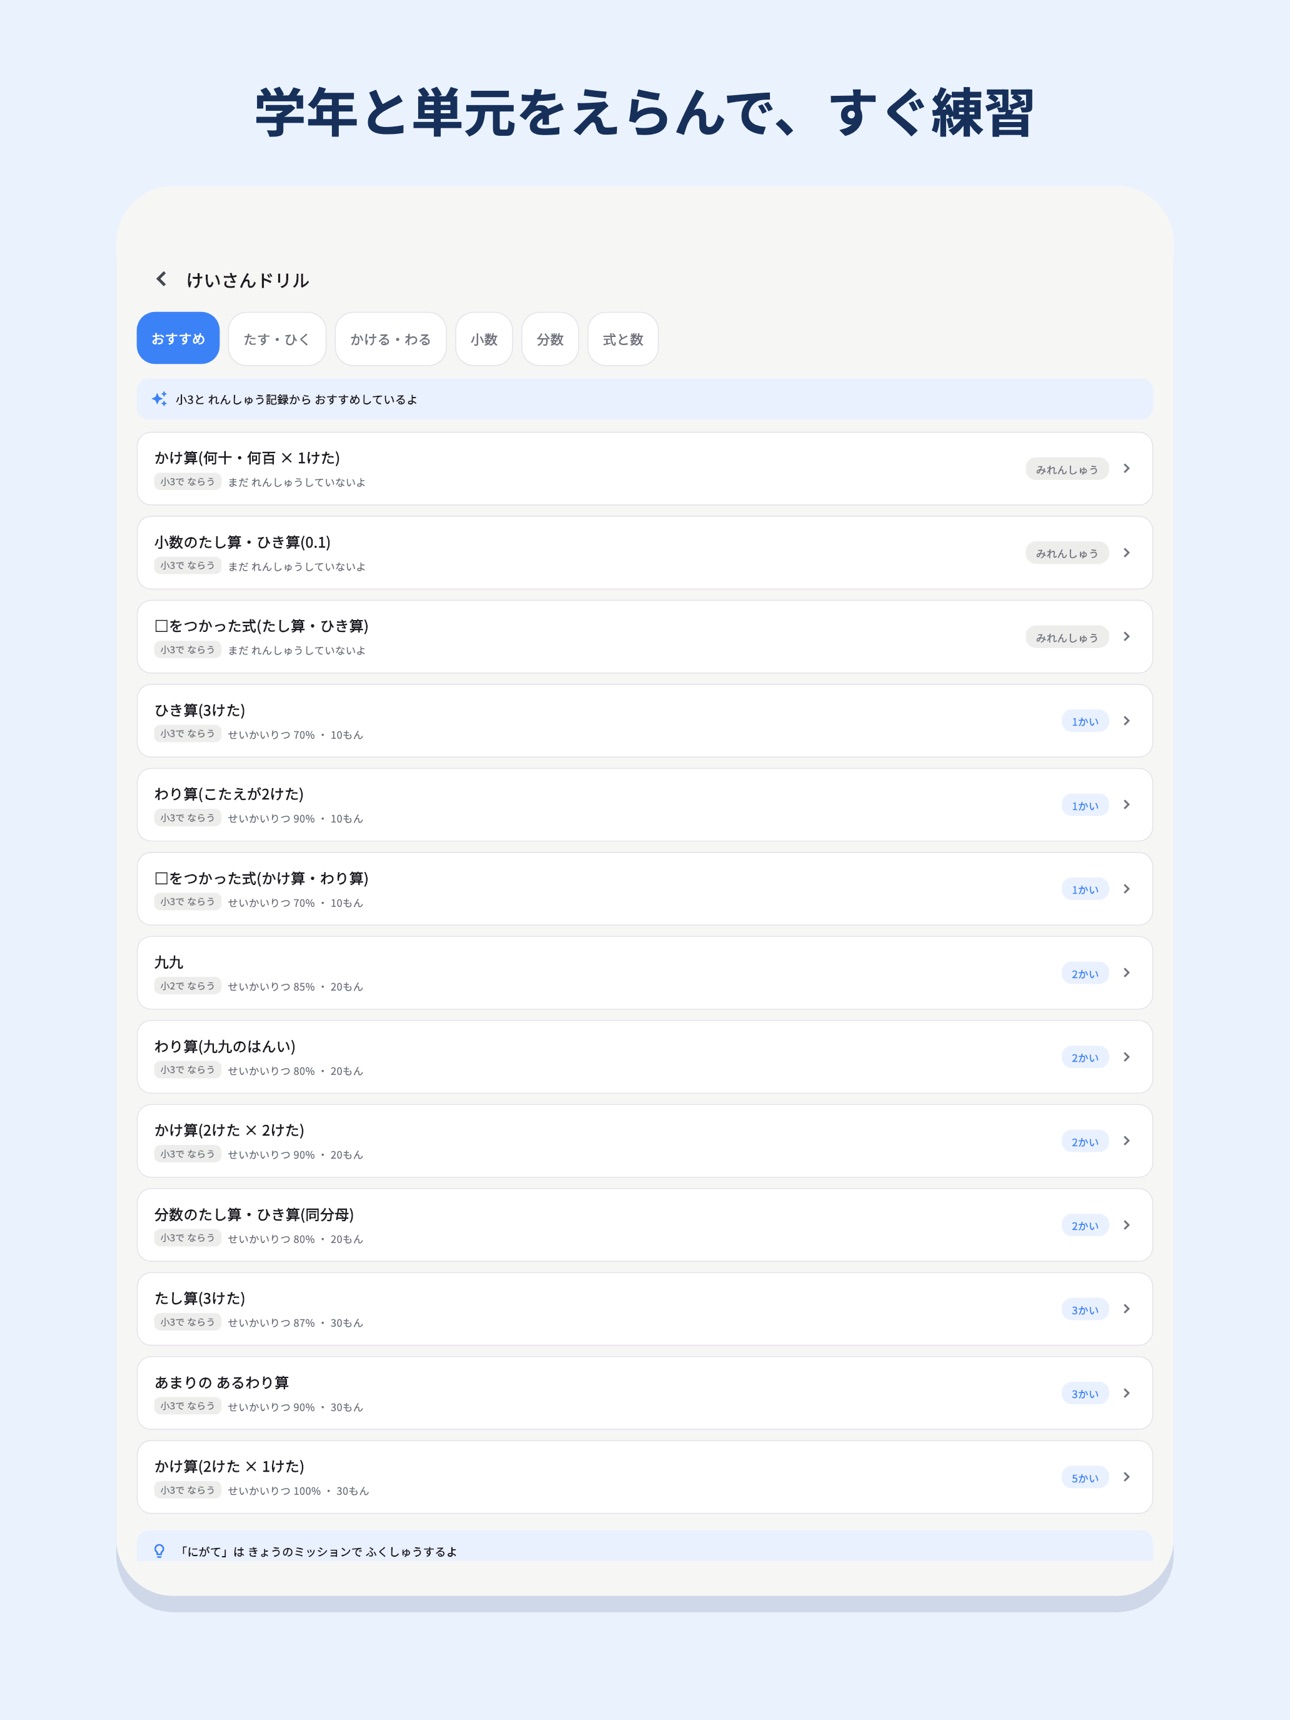Open chevron for かけ算(2けた × 2けた)
Viewport: 1290px width, 1720px height.
coord(1127,1141)
